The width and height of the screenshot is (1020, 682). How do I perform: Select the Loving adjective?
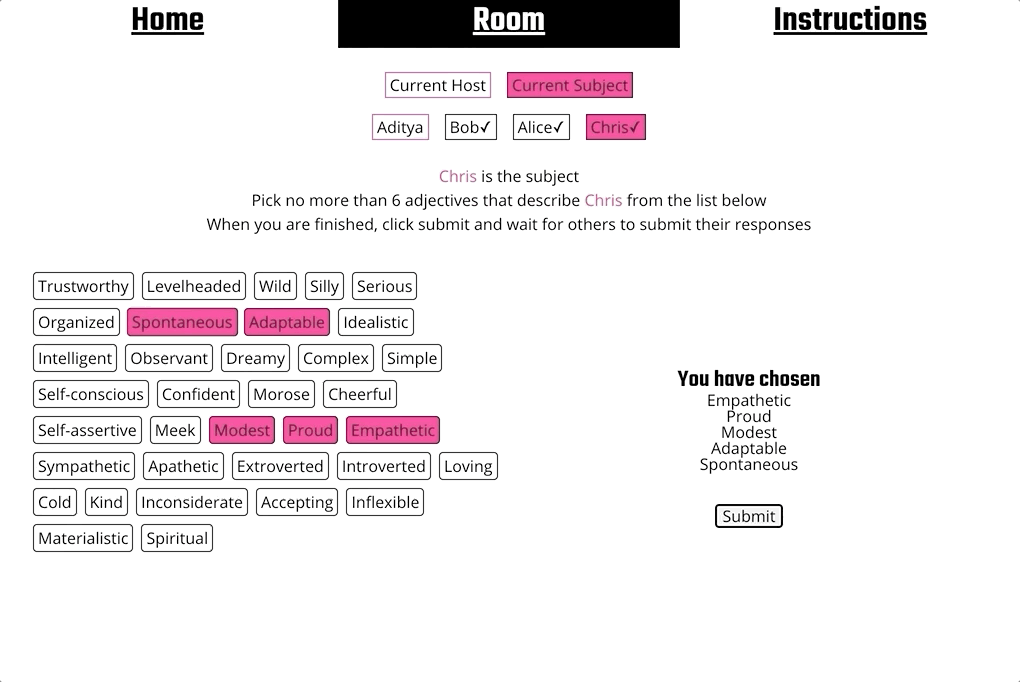468,466
